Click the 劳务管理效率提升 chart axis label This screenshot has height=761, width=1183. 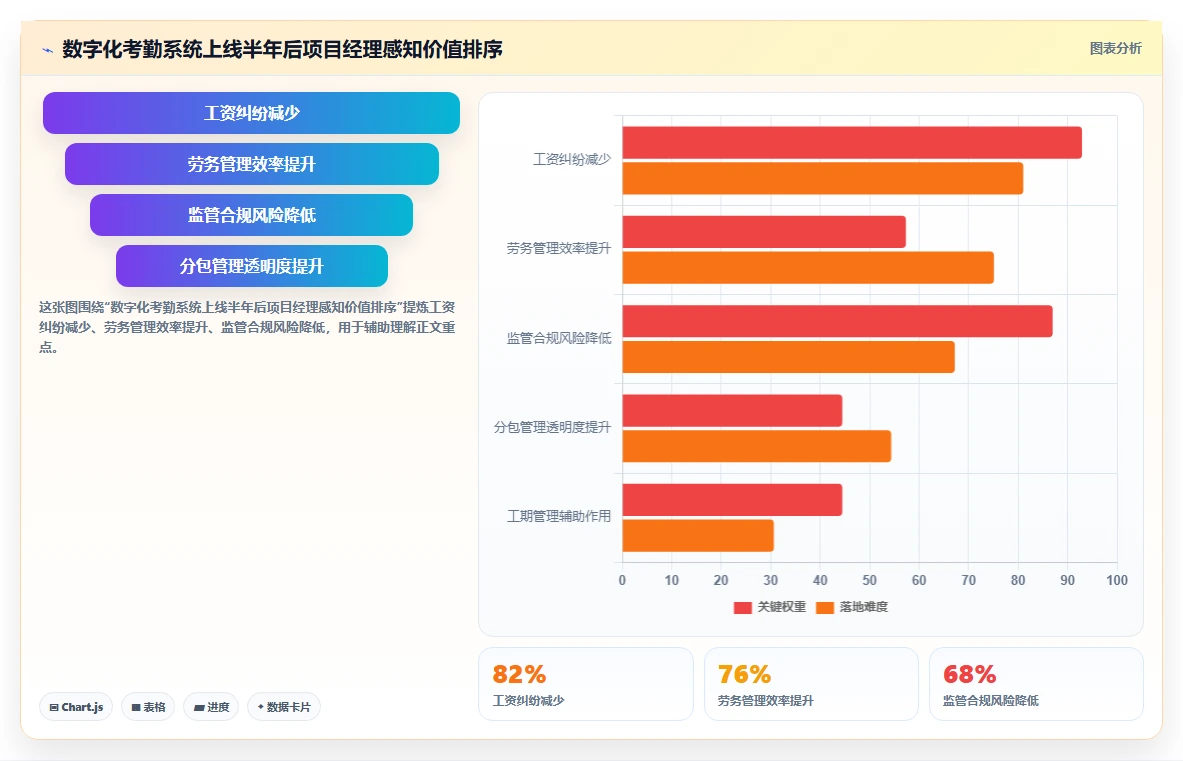click(559, 248)
